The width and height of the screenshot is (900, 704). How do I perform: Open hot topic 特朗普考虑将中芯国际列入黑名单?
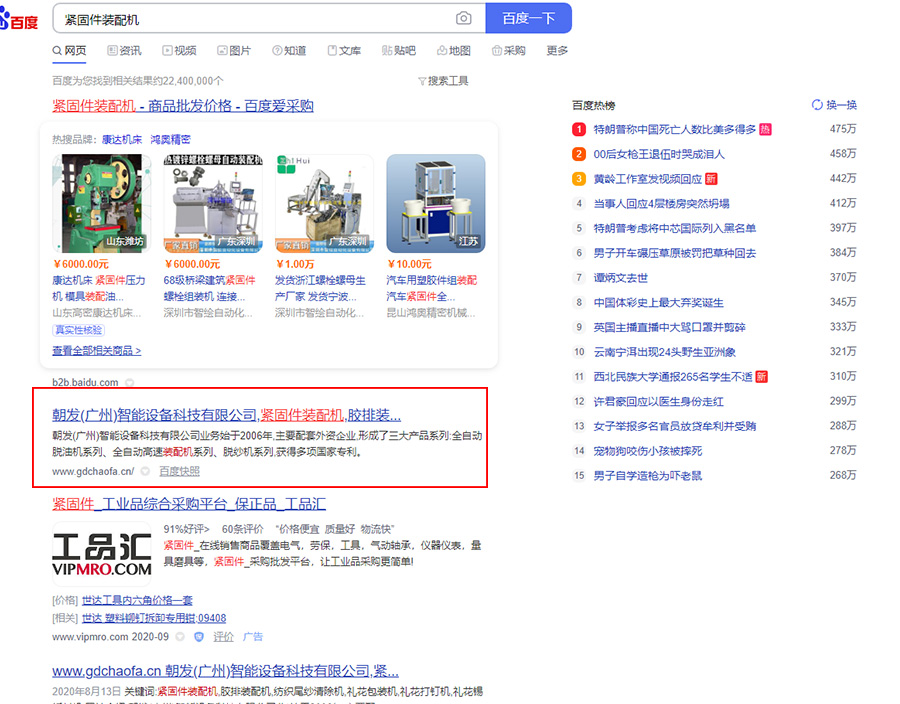pyautogui.click(x=674, y=228)
